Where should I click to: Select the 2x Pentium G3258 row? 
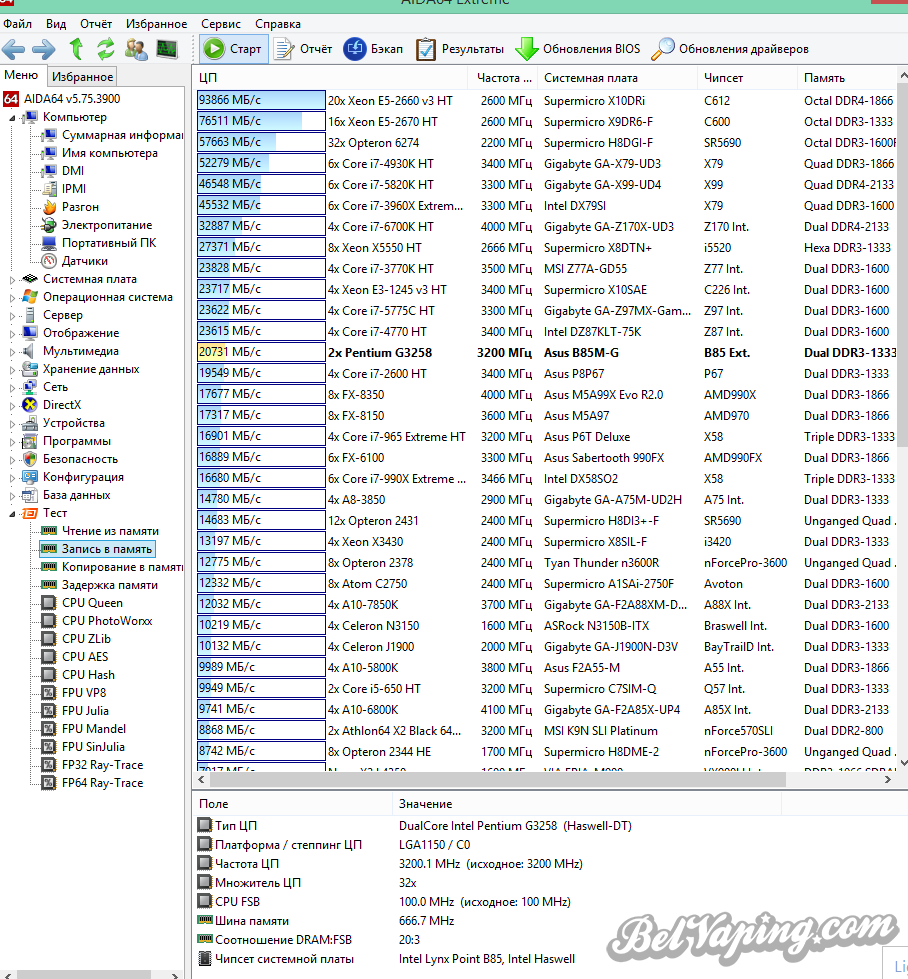[x=546, y=353]
